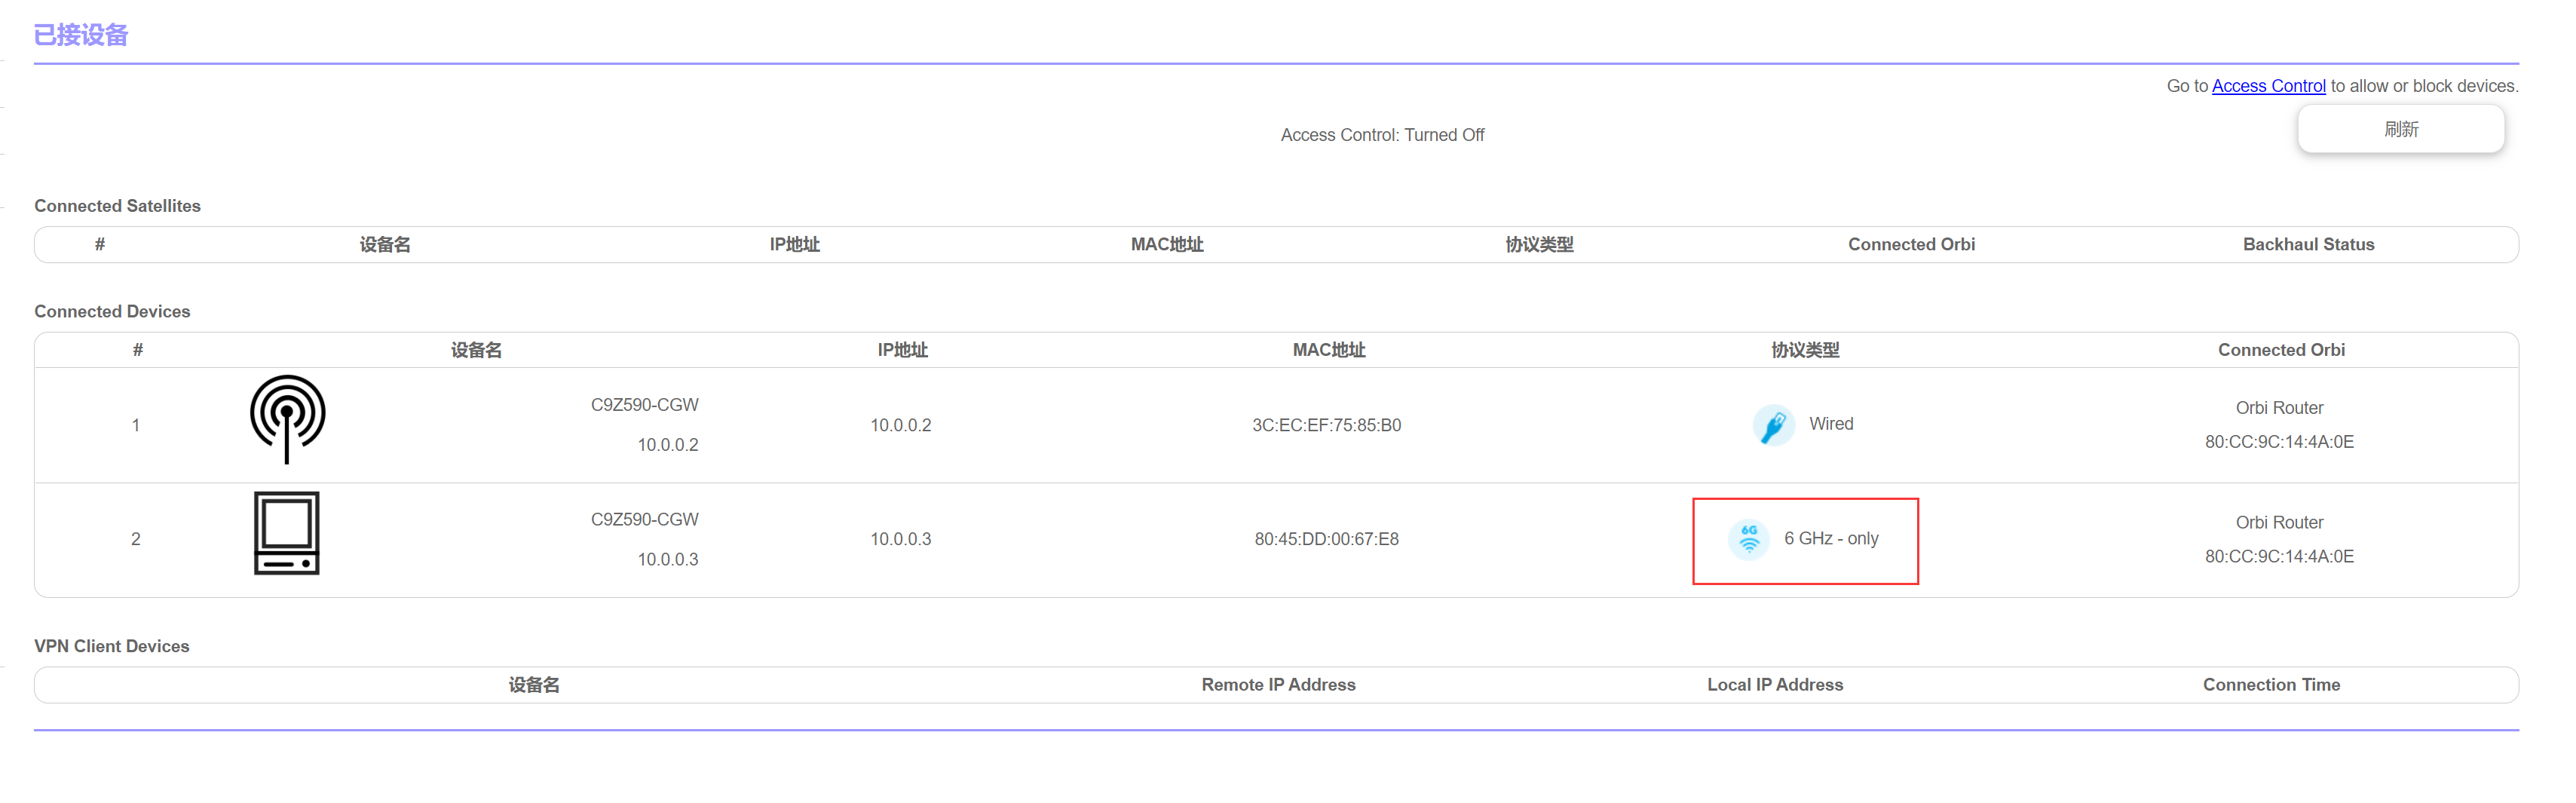Click the Wired connection type label
The height and width of the screenshot is (803, 2576).
(x=1830, y=424)
